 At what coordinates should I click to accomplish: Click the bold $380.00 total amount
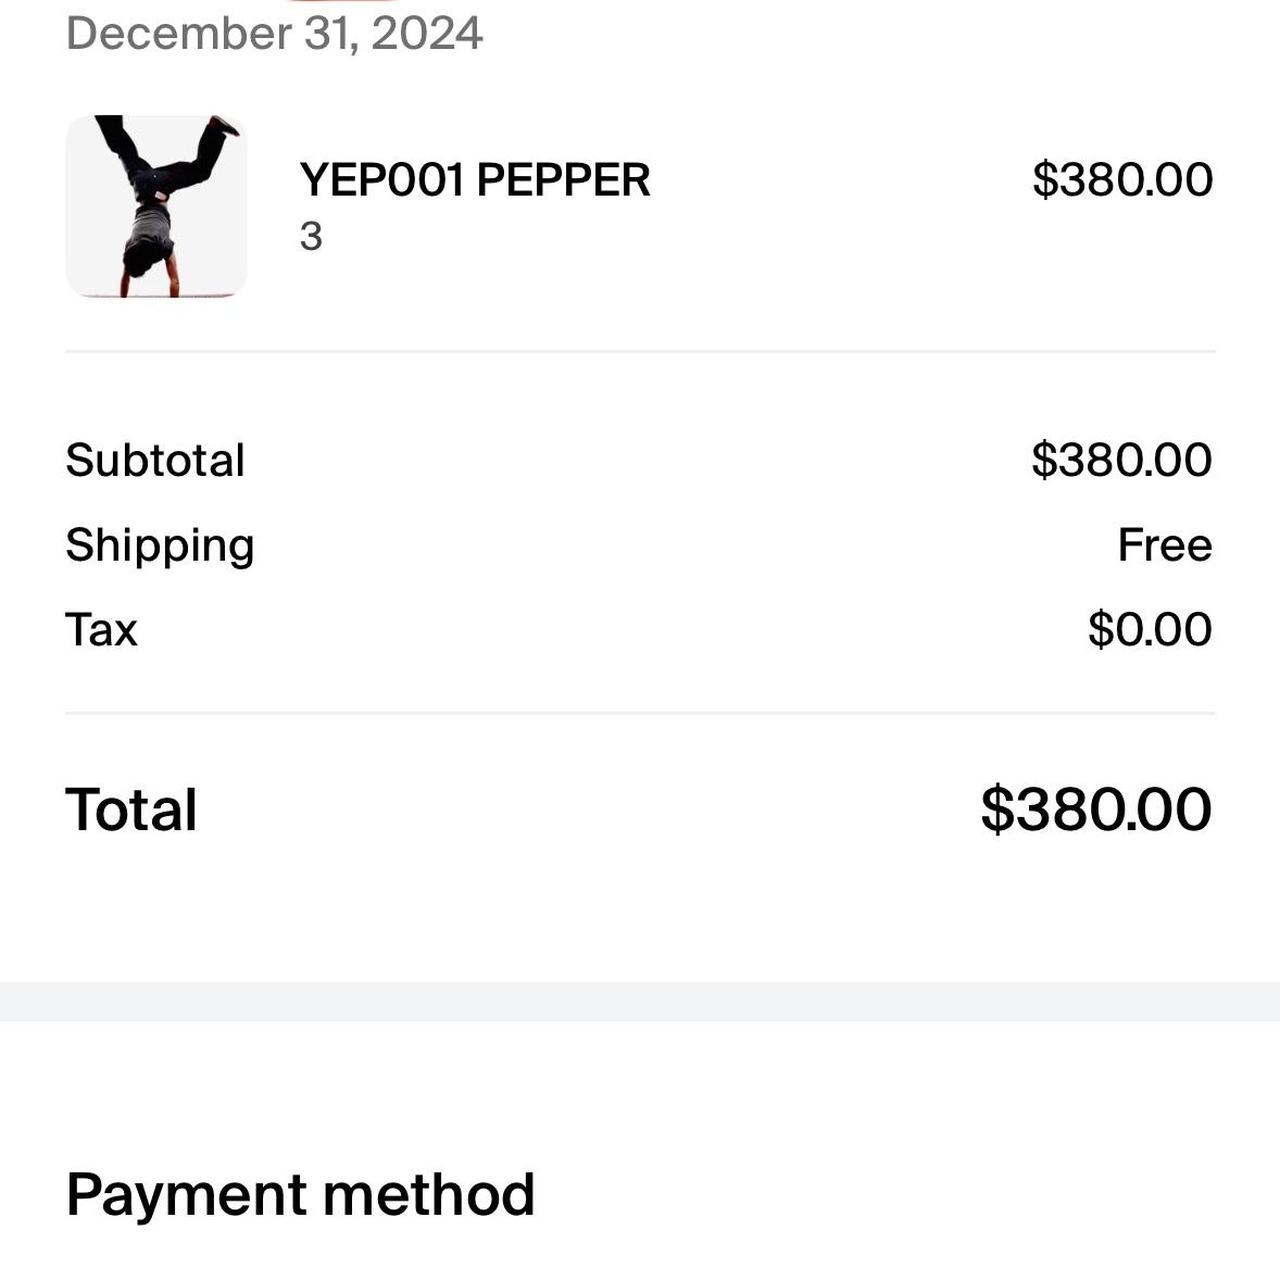click(x=1095, y=810)
